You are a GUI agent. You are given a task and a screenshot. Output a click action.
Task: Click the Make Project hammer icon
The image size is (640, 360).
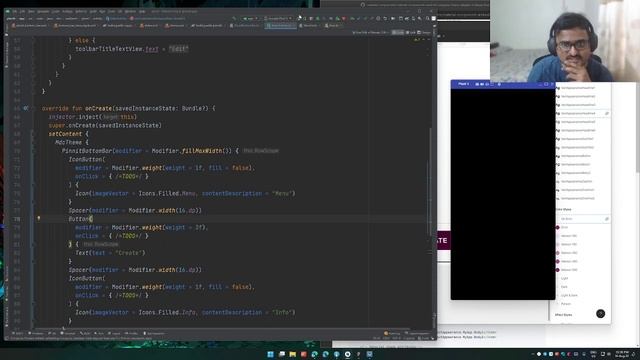[x=234, y=18]
